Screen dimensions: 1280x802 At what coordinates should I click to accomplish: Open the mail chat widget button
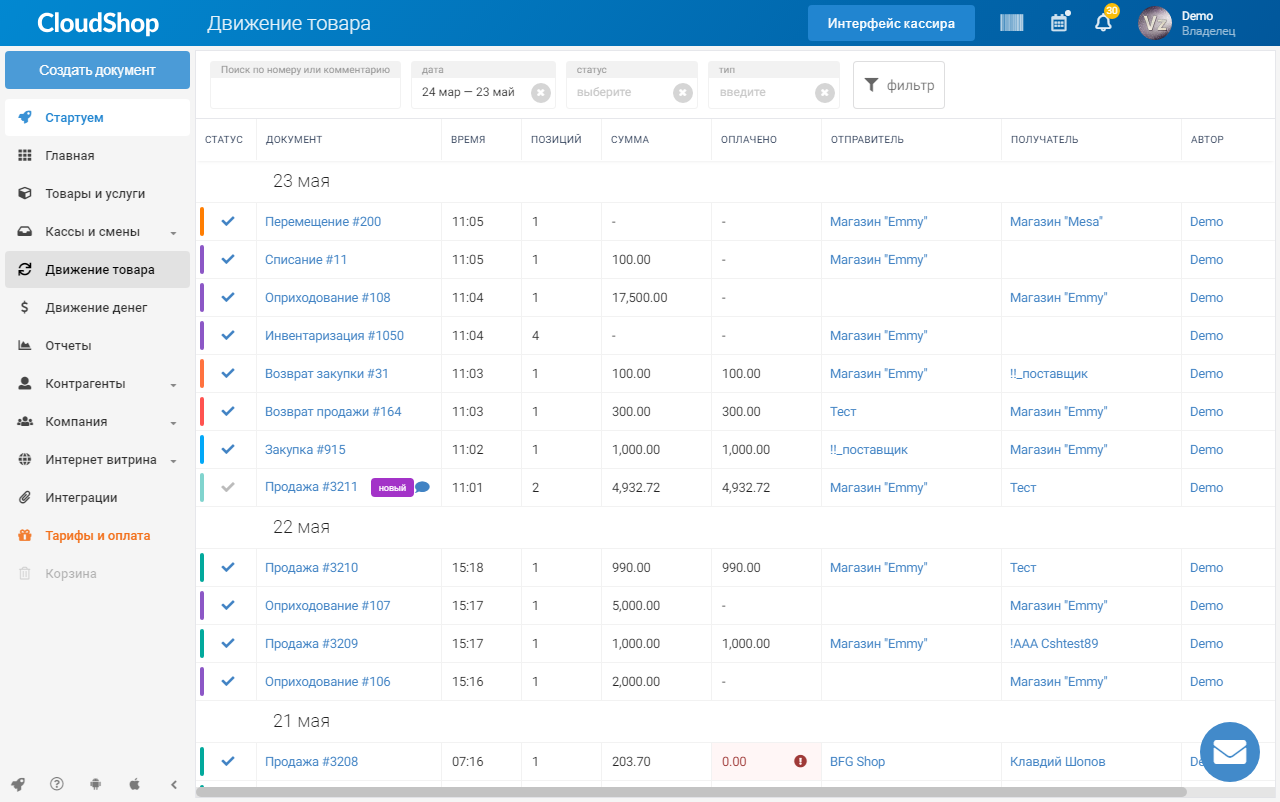click(1229, 752)
